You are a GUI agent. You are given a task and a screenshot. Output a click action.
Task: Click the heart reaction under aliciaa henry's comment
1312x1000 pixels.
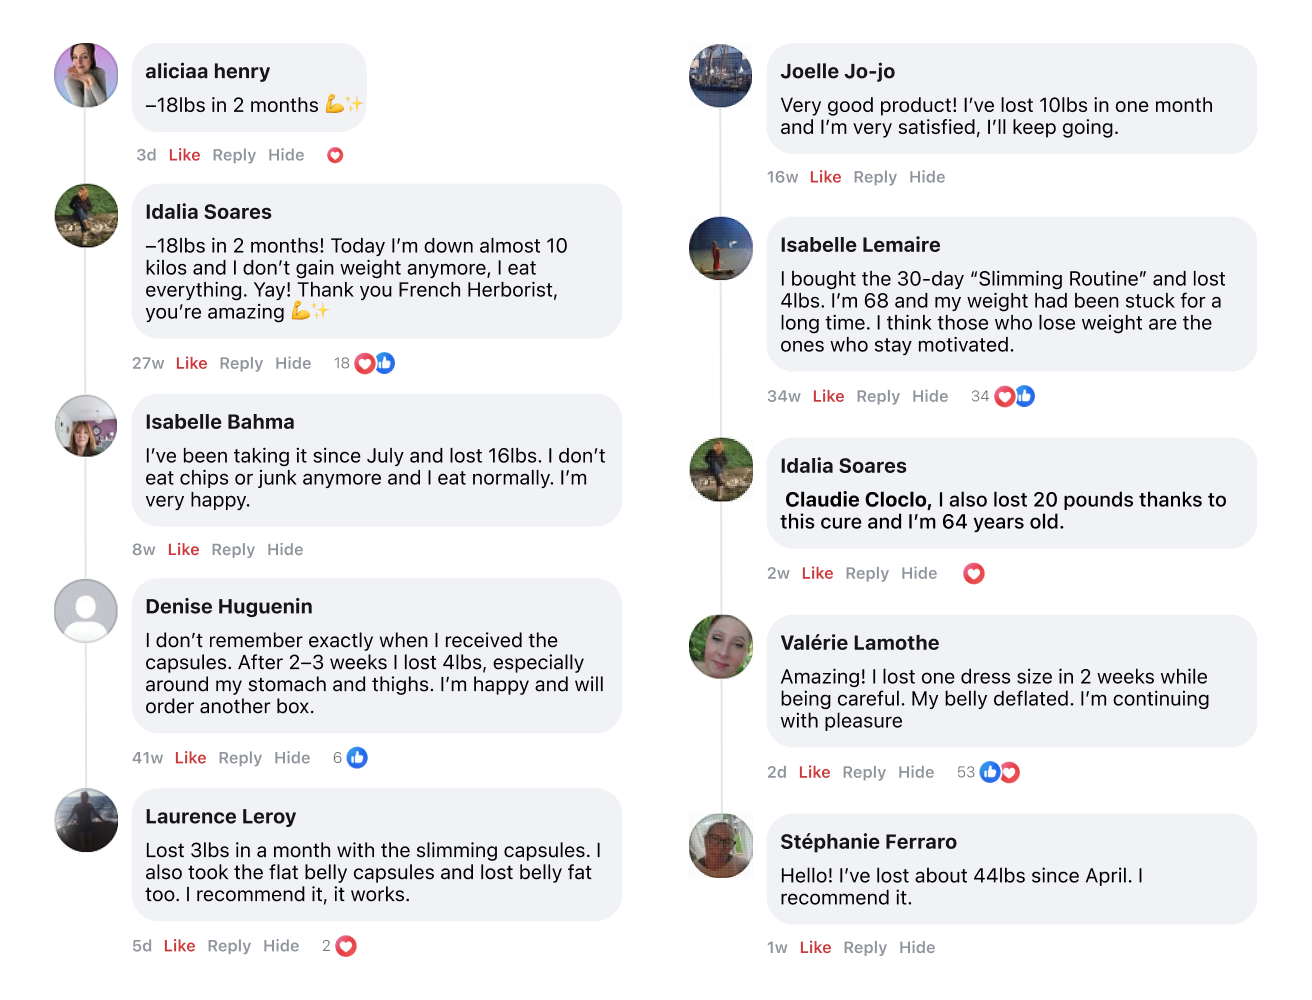[x=335, y=155]
